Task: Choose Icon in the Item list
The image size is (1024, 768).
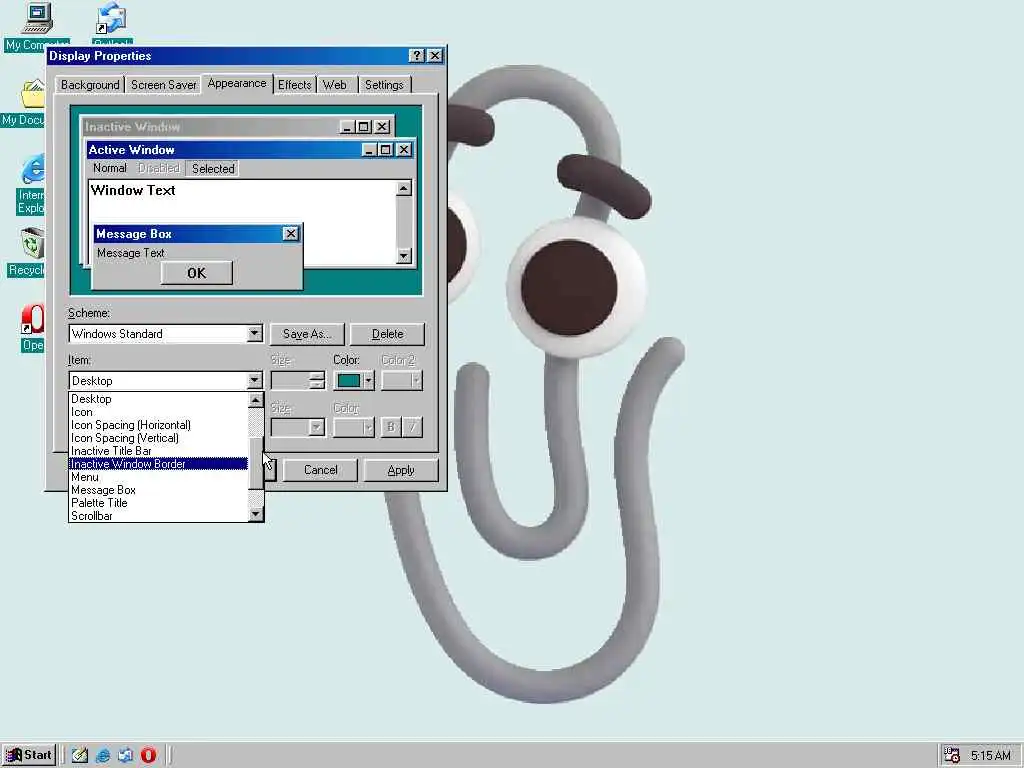Action: tap(159, 412)
